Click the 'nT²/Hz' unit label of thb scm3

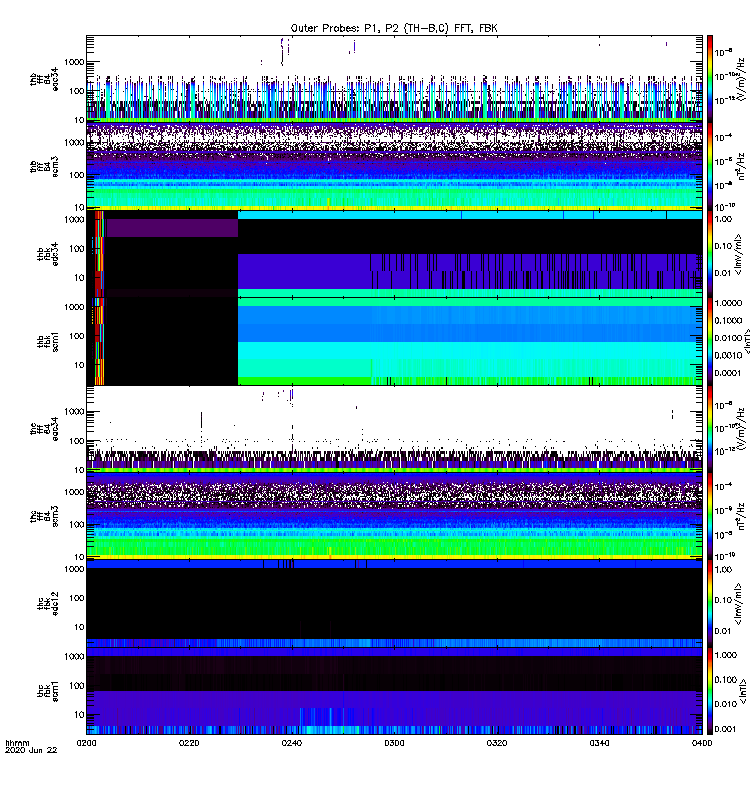[x=741, y=166]
